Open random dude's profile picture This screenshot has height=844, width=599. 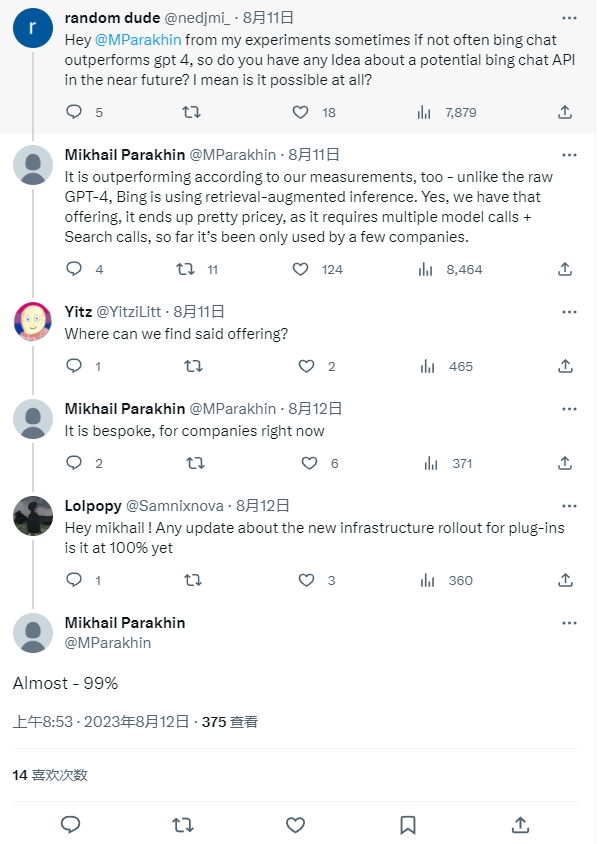pos(32,27)
